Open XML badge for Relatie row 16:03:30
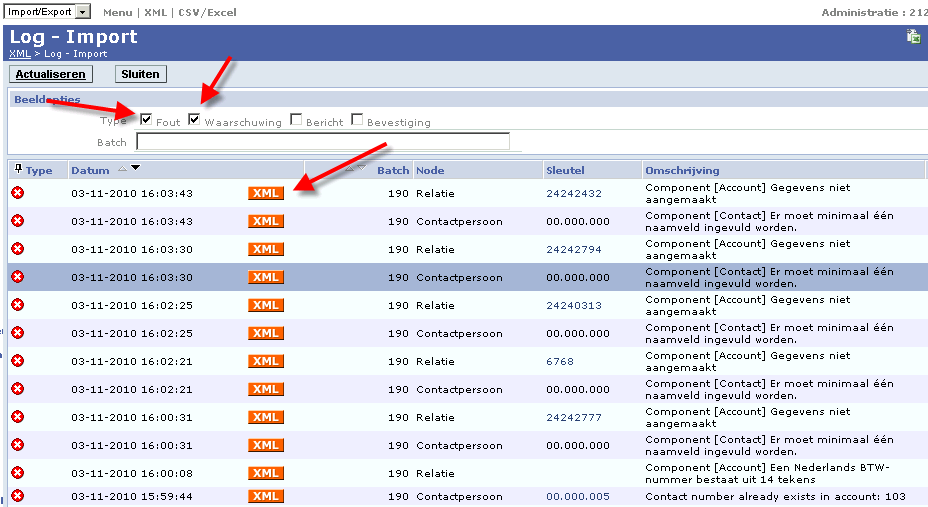This screenshot has width=928, height=507. tap(266, 249)
